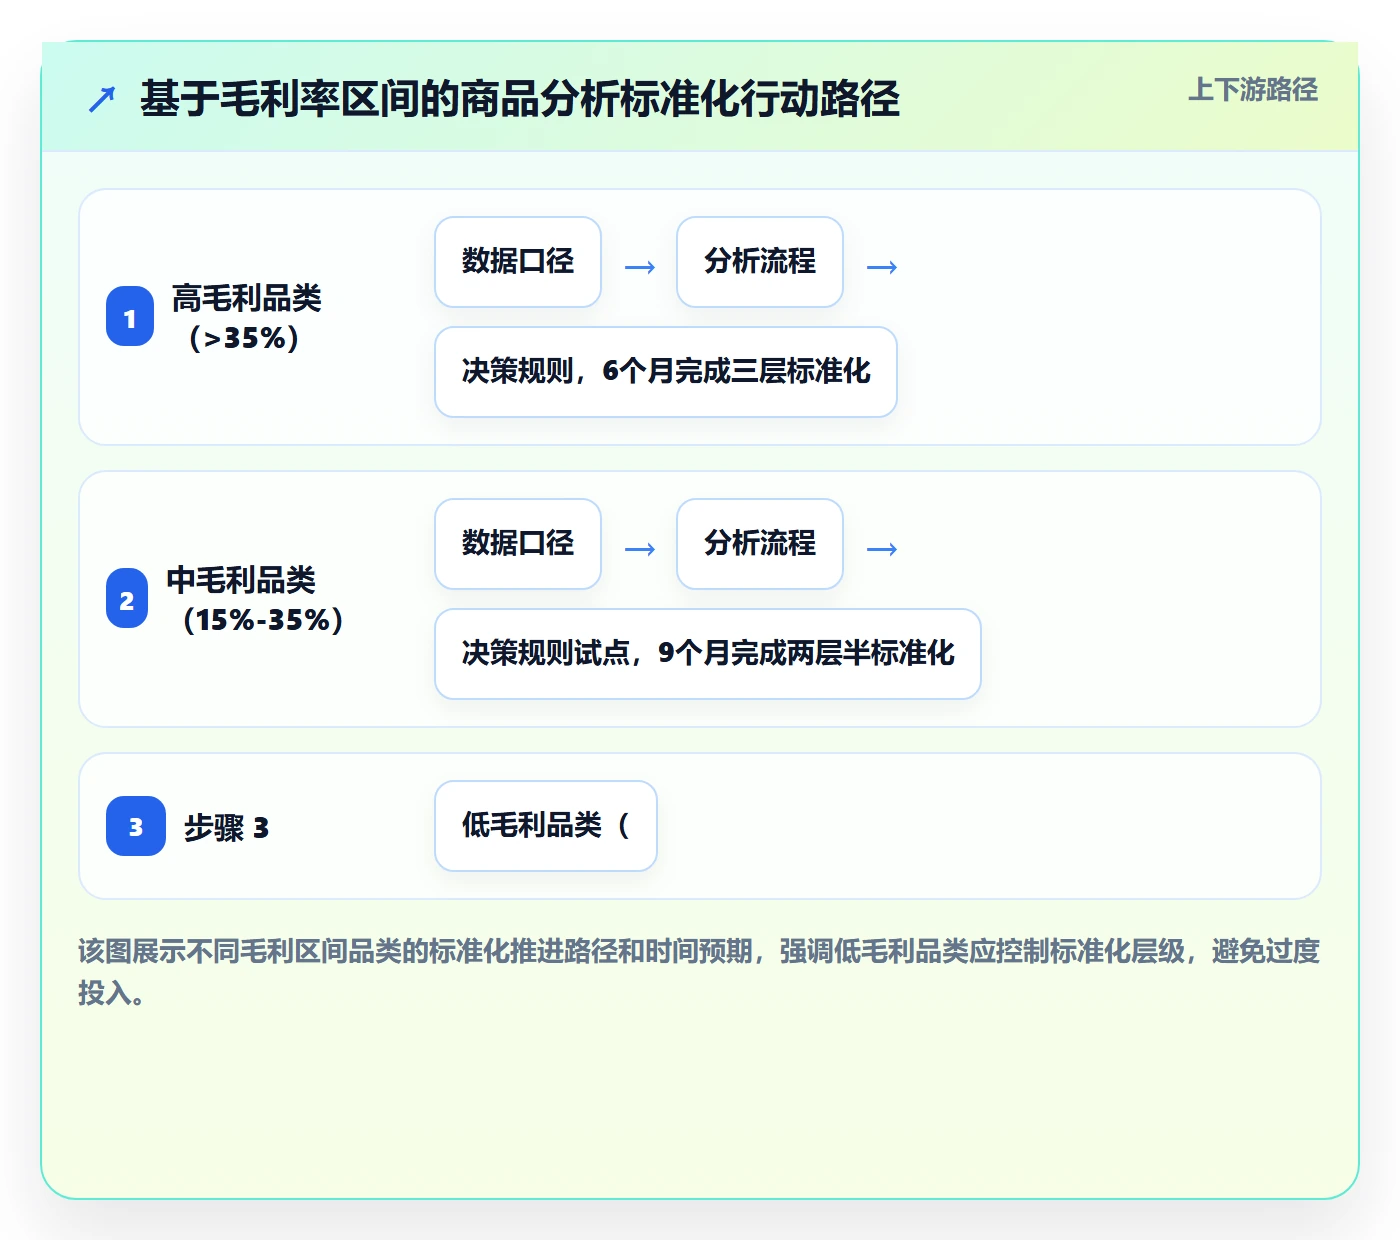This screenshot has height=1240, width=1400.
Task: Select the 高毛利品类（>35%） step label
Action: [x=246, y=317]
